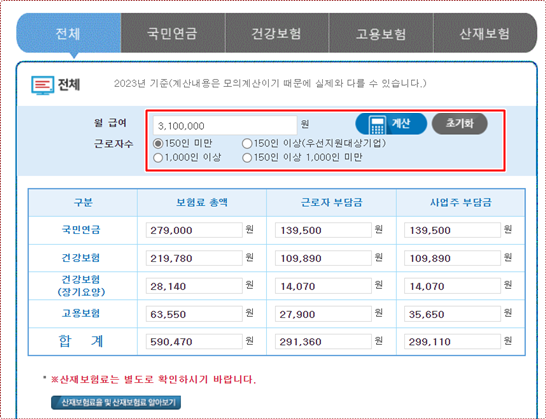The height and width of the screenshot is (419, 546).
Task: Click the 근로자 부담금 column header
Action: (x=332, y=203)
